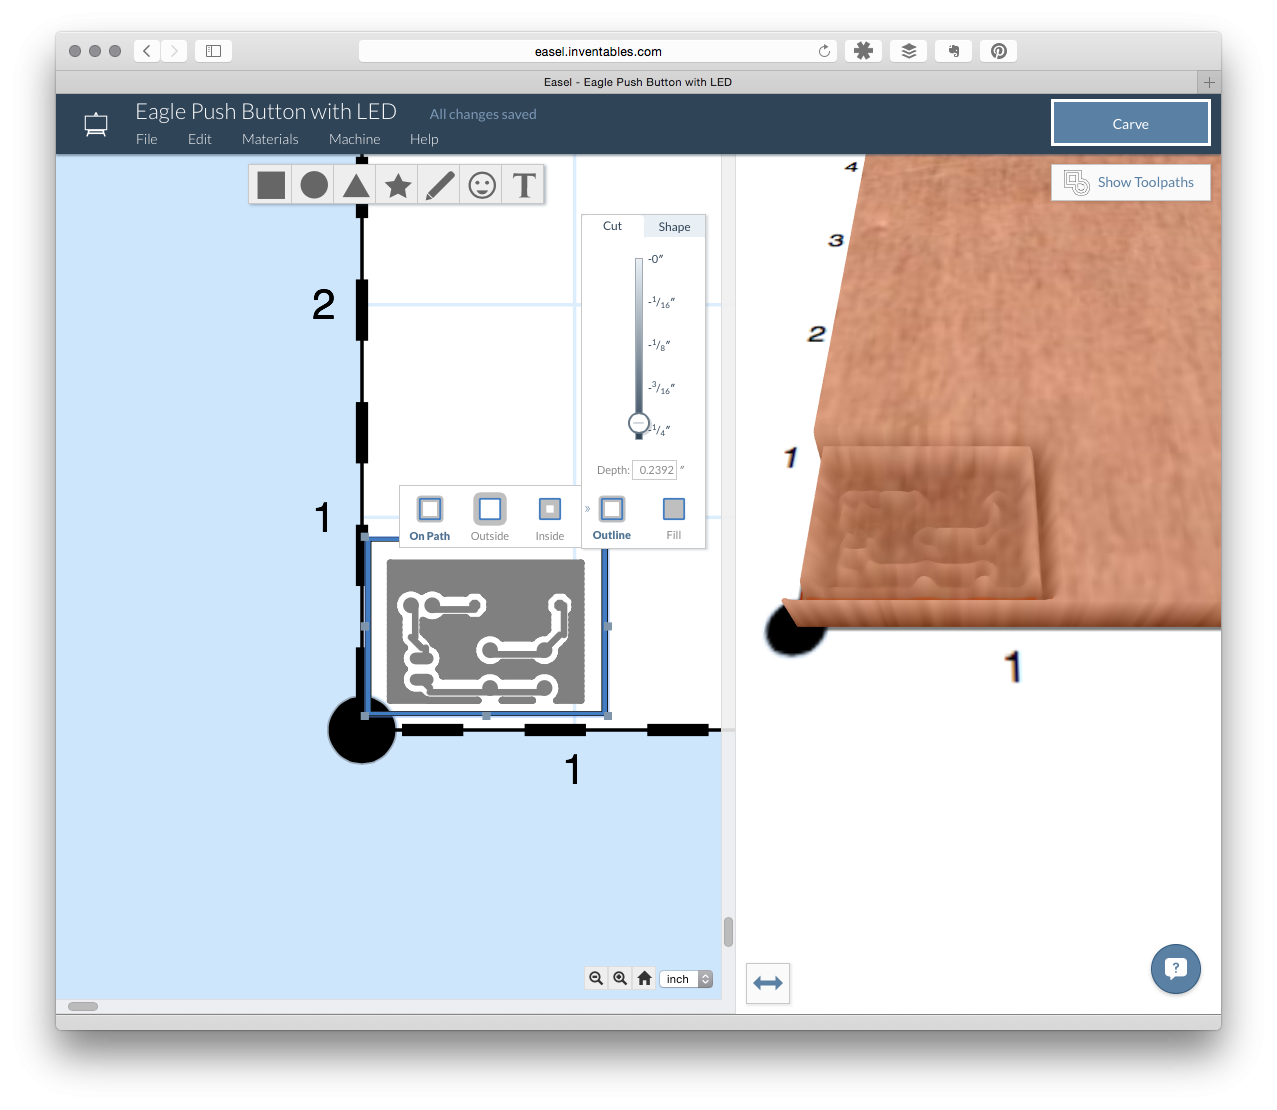This screenshot has width=1277, height=1110.
Task: Select the square shape tool
Action: coord(271,185)
